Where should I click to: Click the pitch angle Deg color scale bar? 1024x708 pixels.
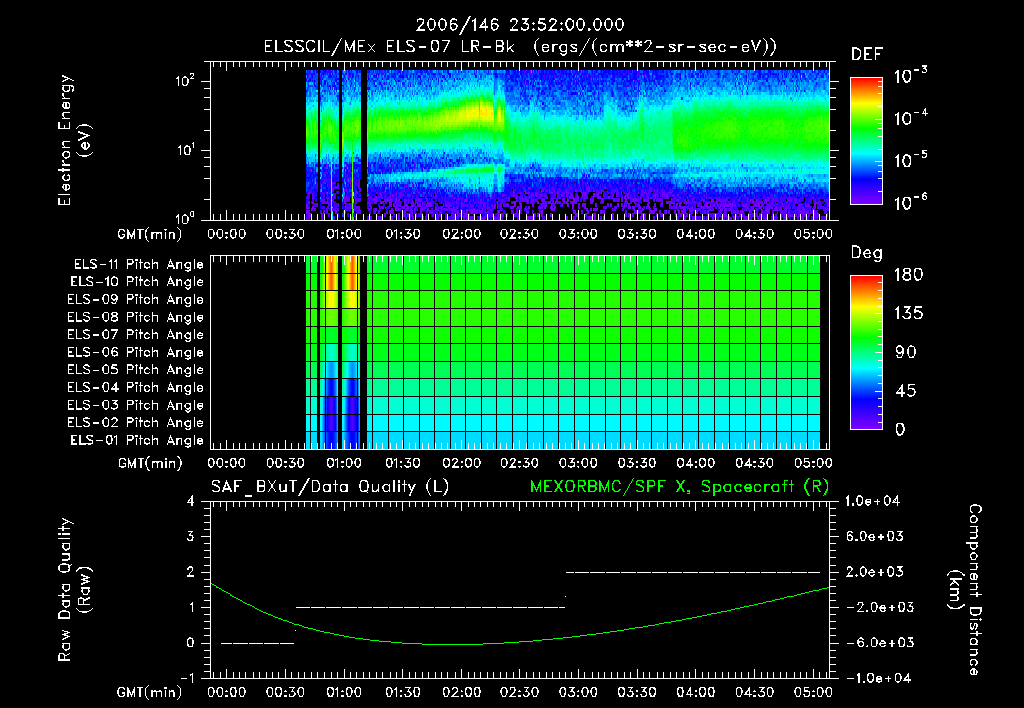point(866,352)
